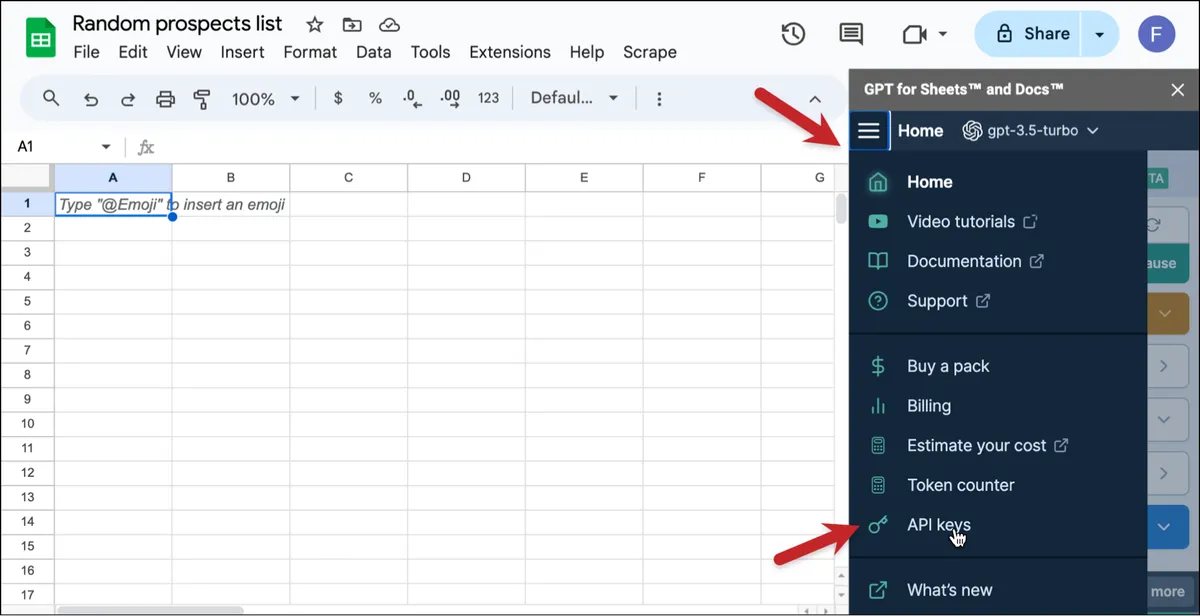Click the Support question mark icon
This screenshot has height=616, width=1200.
click(878, 301)
